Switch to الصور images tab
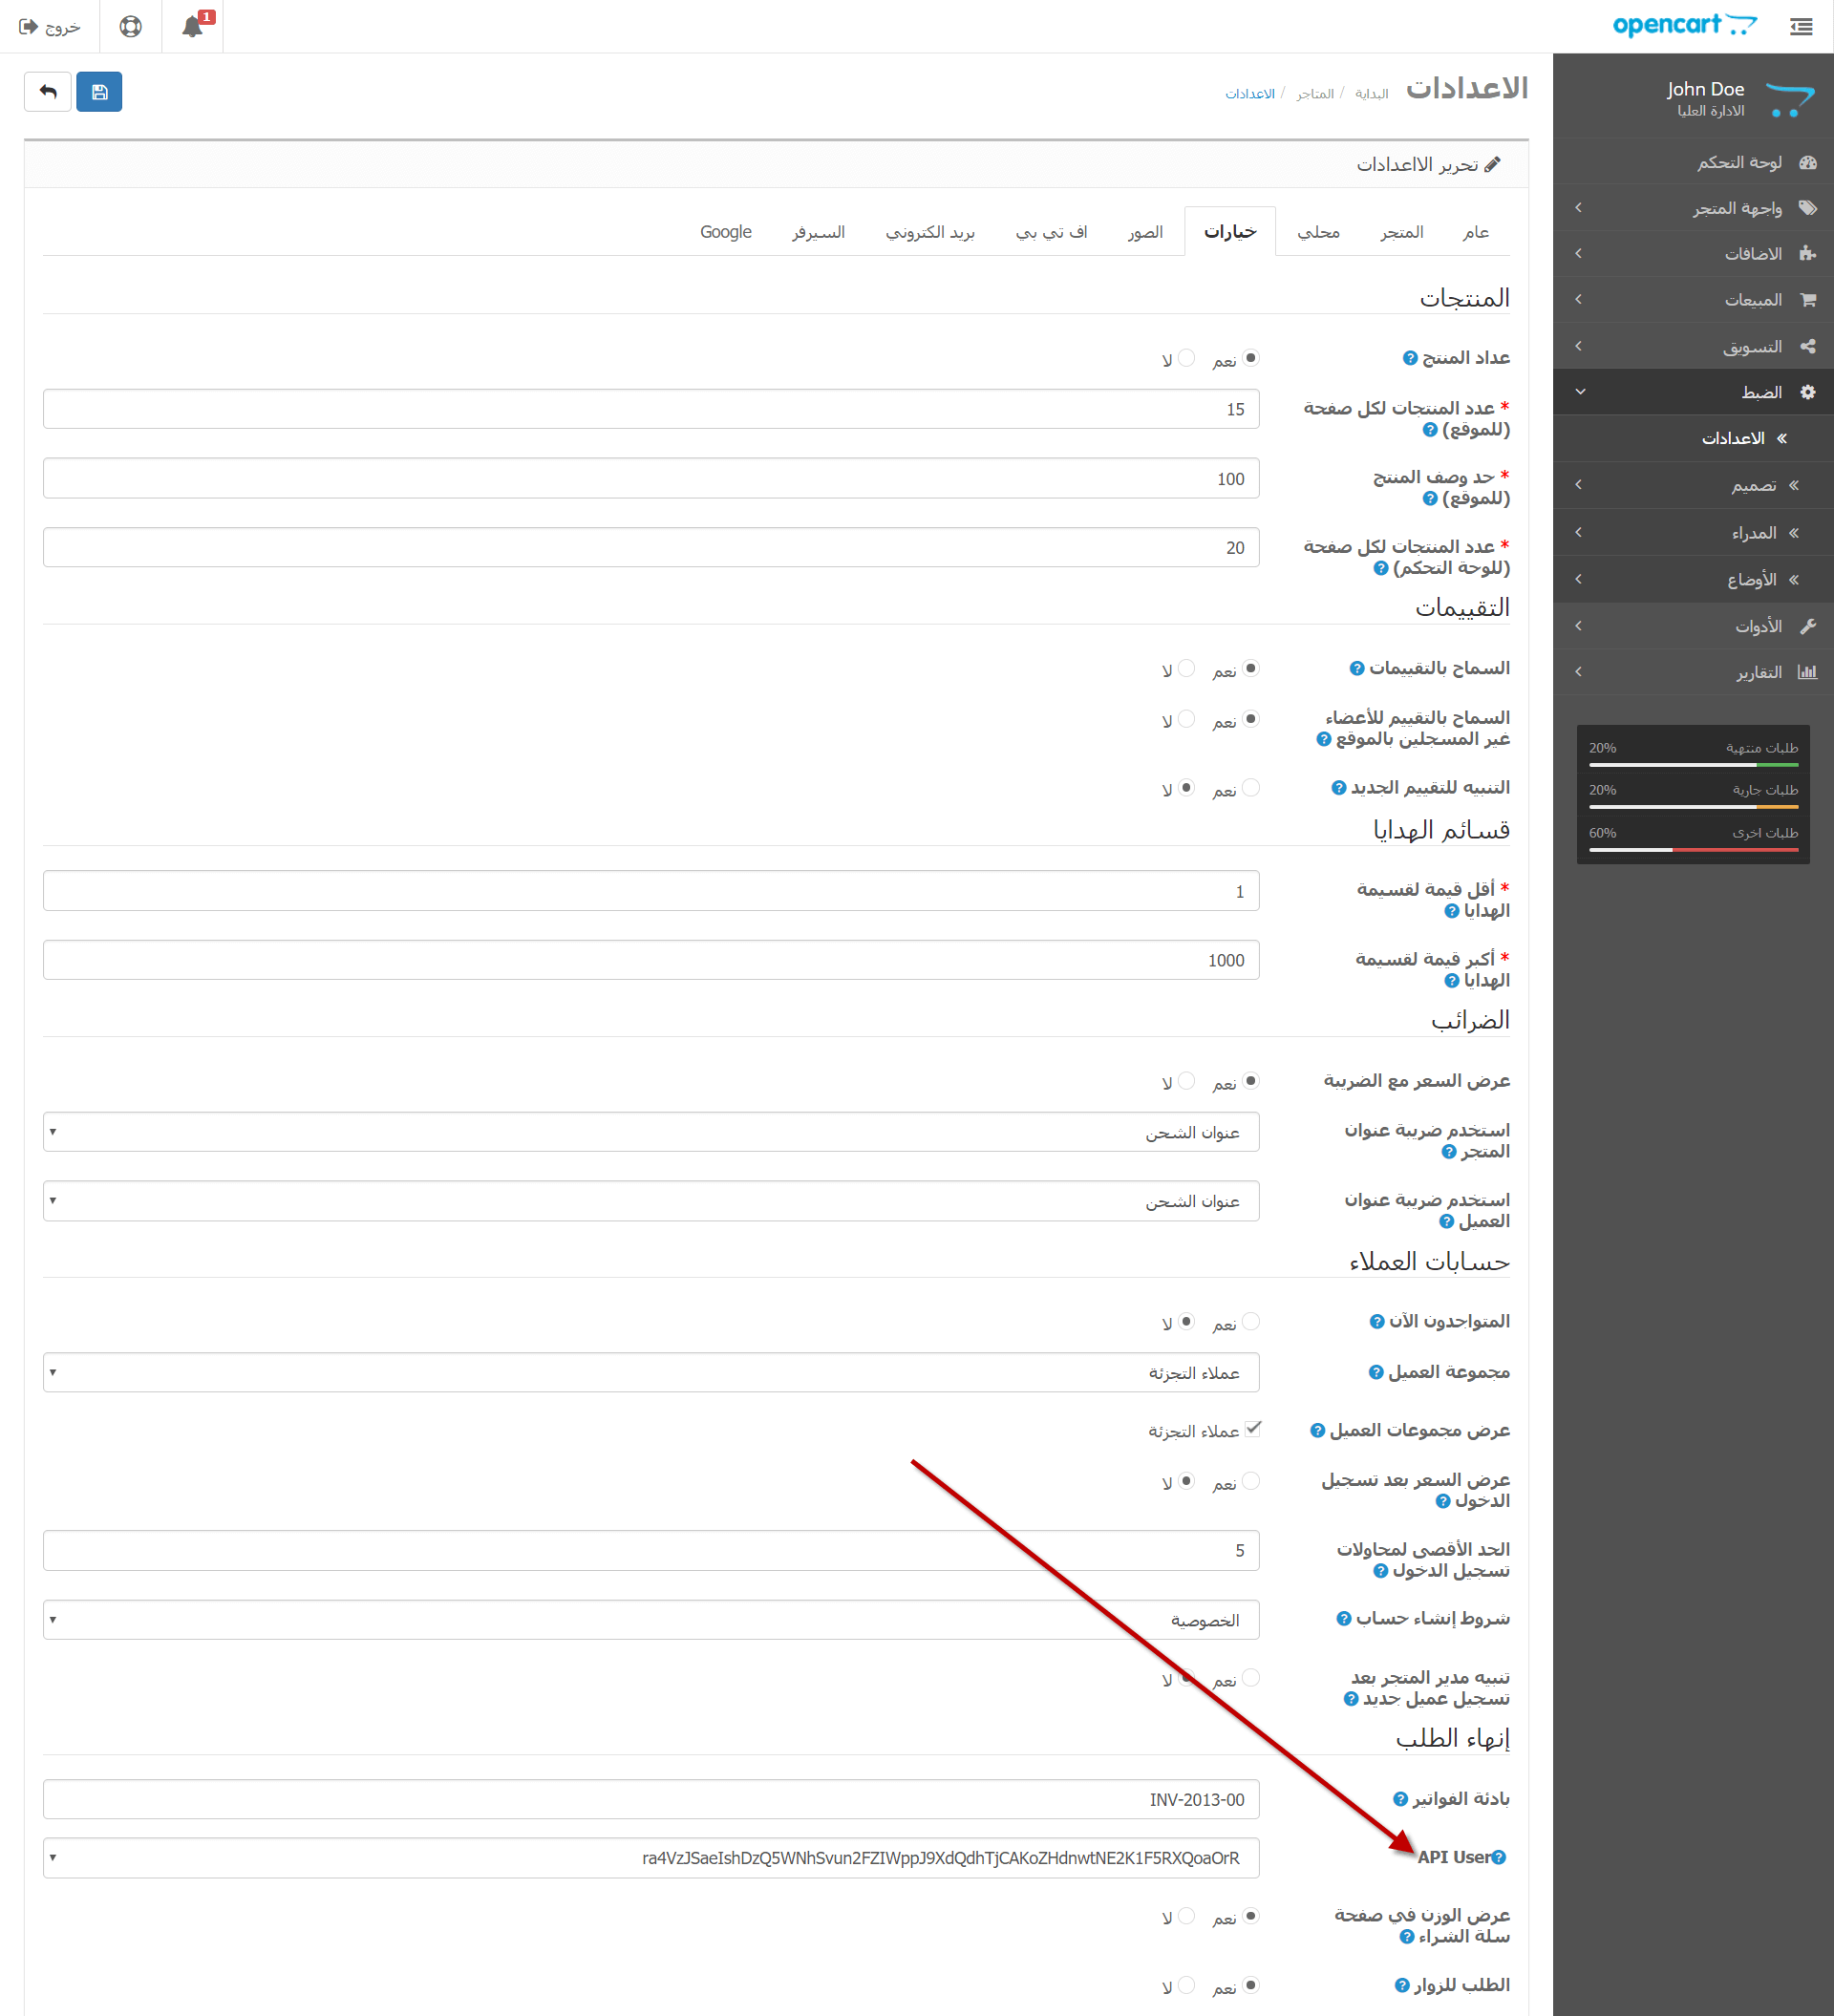Screen dimensions: 1834x2016 pyautogui.click(x=1145, y=232)
